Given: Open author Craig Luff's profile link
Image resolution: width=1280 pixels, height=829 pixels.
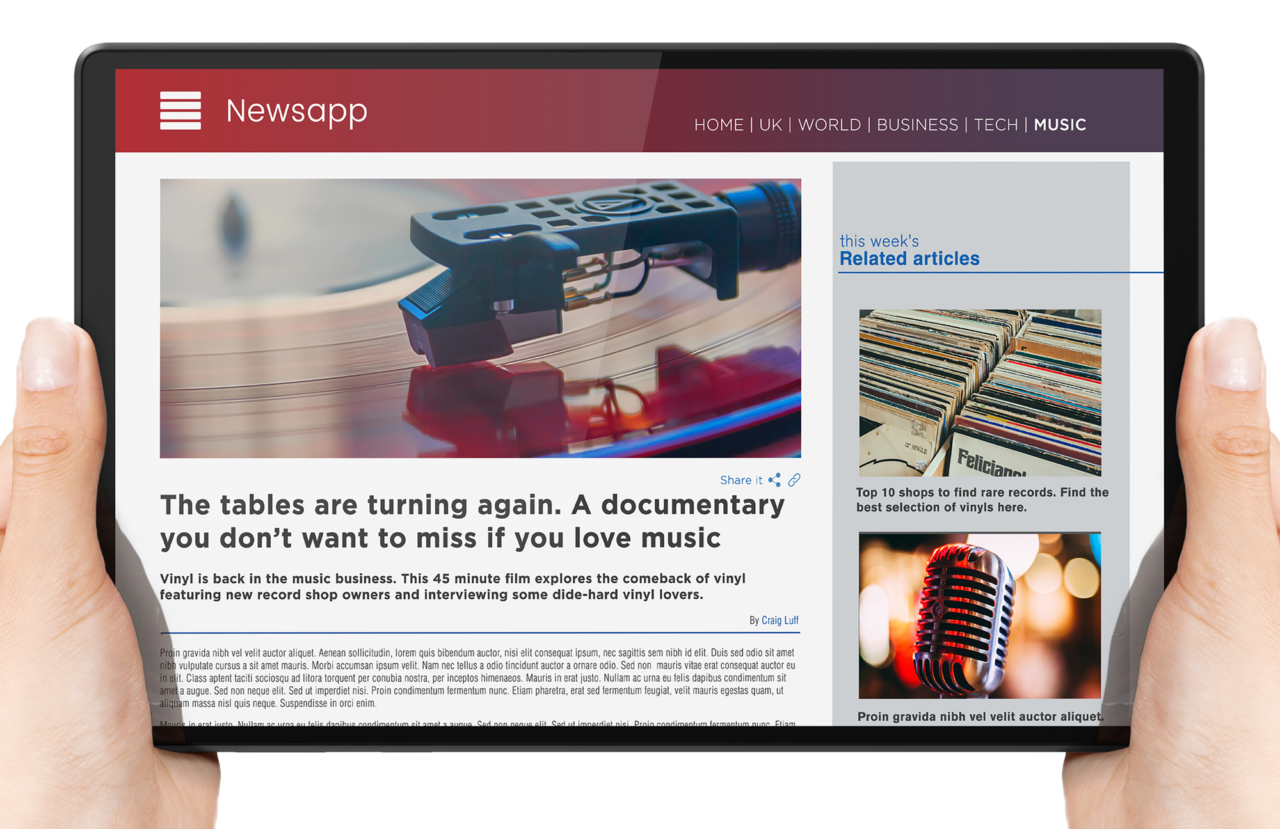Looking at the screenshot, I should (780, 620).
